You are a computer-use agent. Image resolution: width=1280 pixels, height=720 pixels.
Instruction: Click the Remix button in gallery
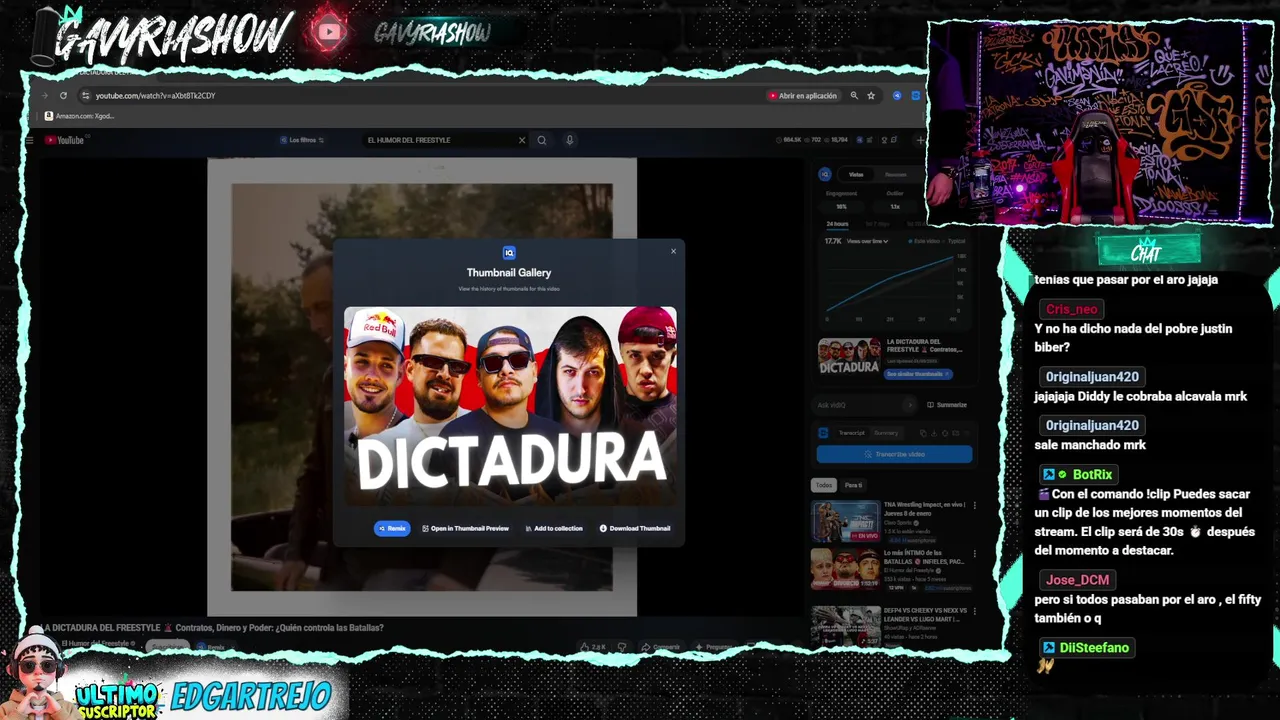click(x=392, y=528)
